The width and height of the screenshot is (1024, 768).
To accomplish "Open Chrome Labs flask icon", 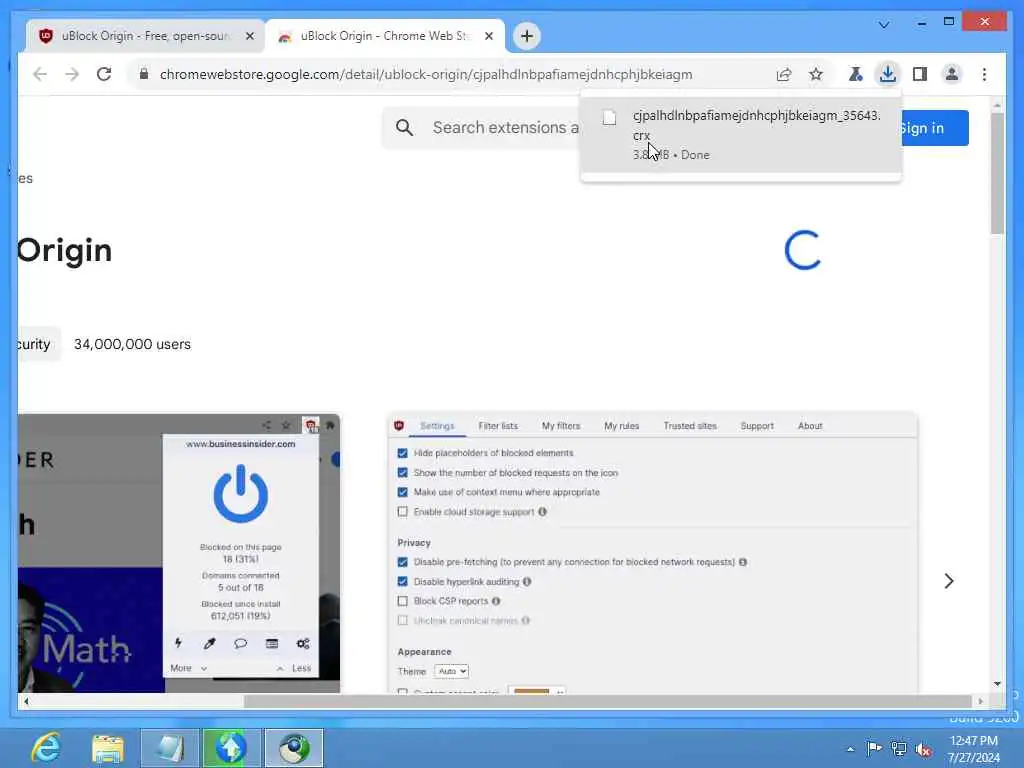I will tap(855, 74).
